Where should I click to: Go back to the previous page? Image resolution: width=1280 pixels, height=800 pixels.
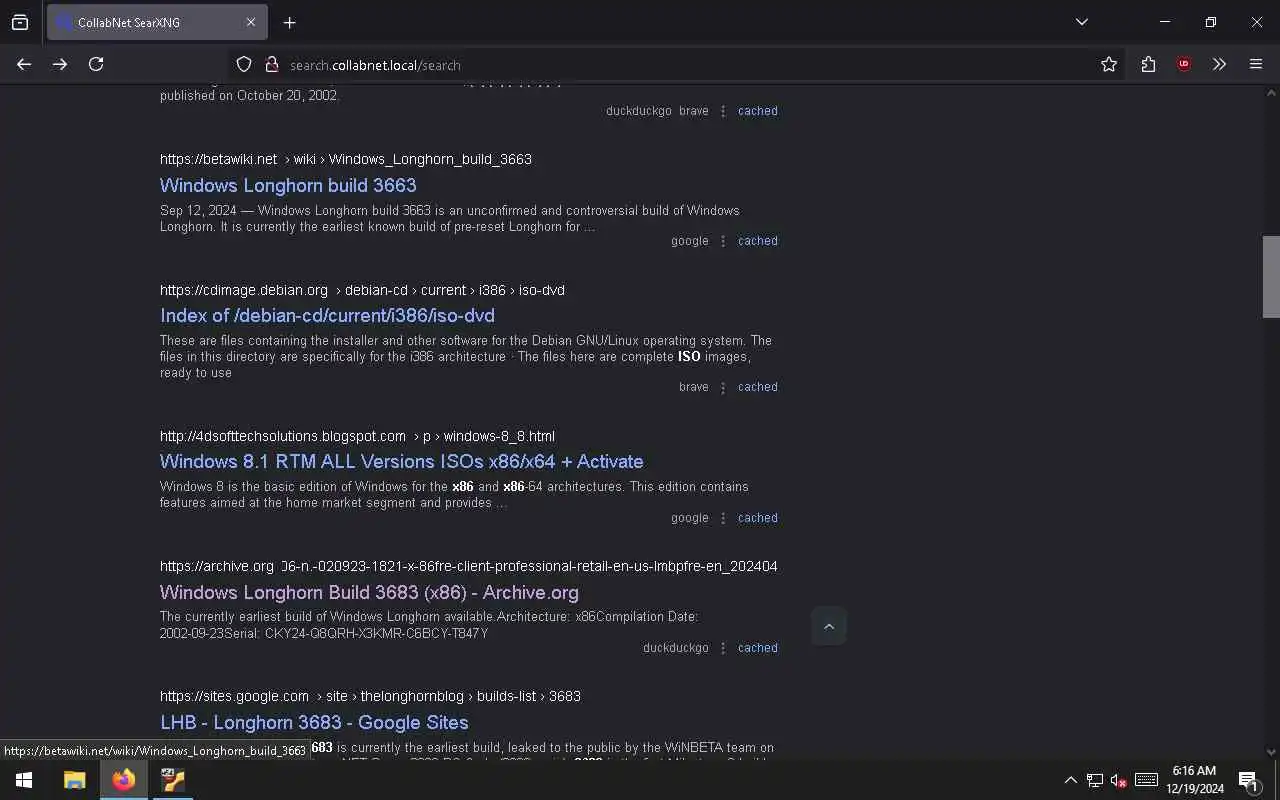click(x=24, y=64)
